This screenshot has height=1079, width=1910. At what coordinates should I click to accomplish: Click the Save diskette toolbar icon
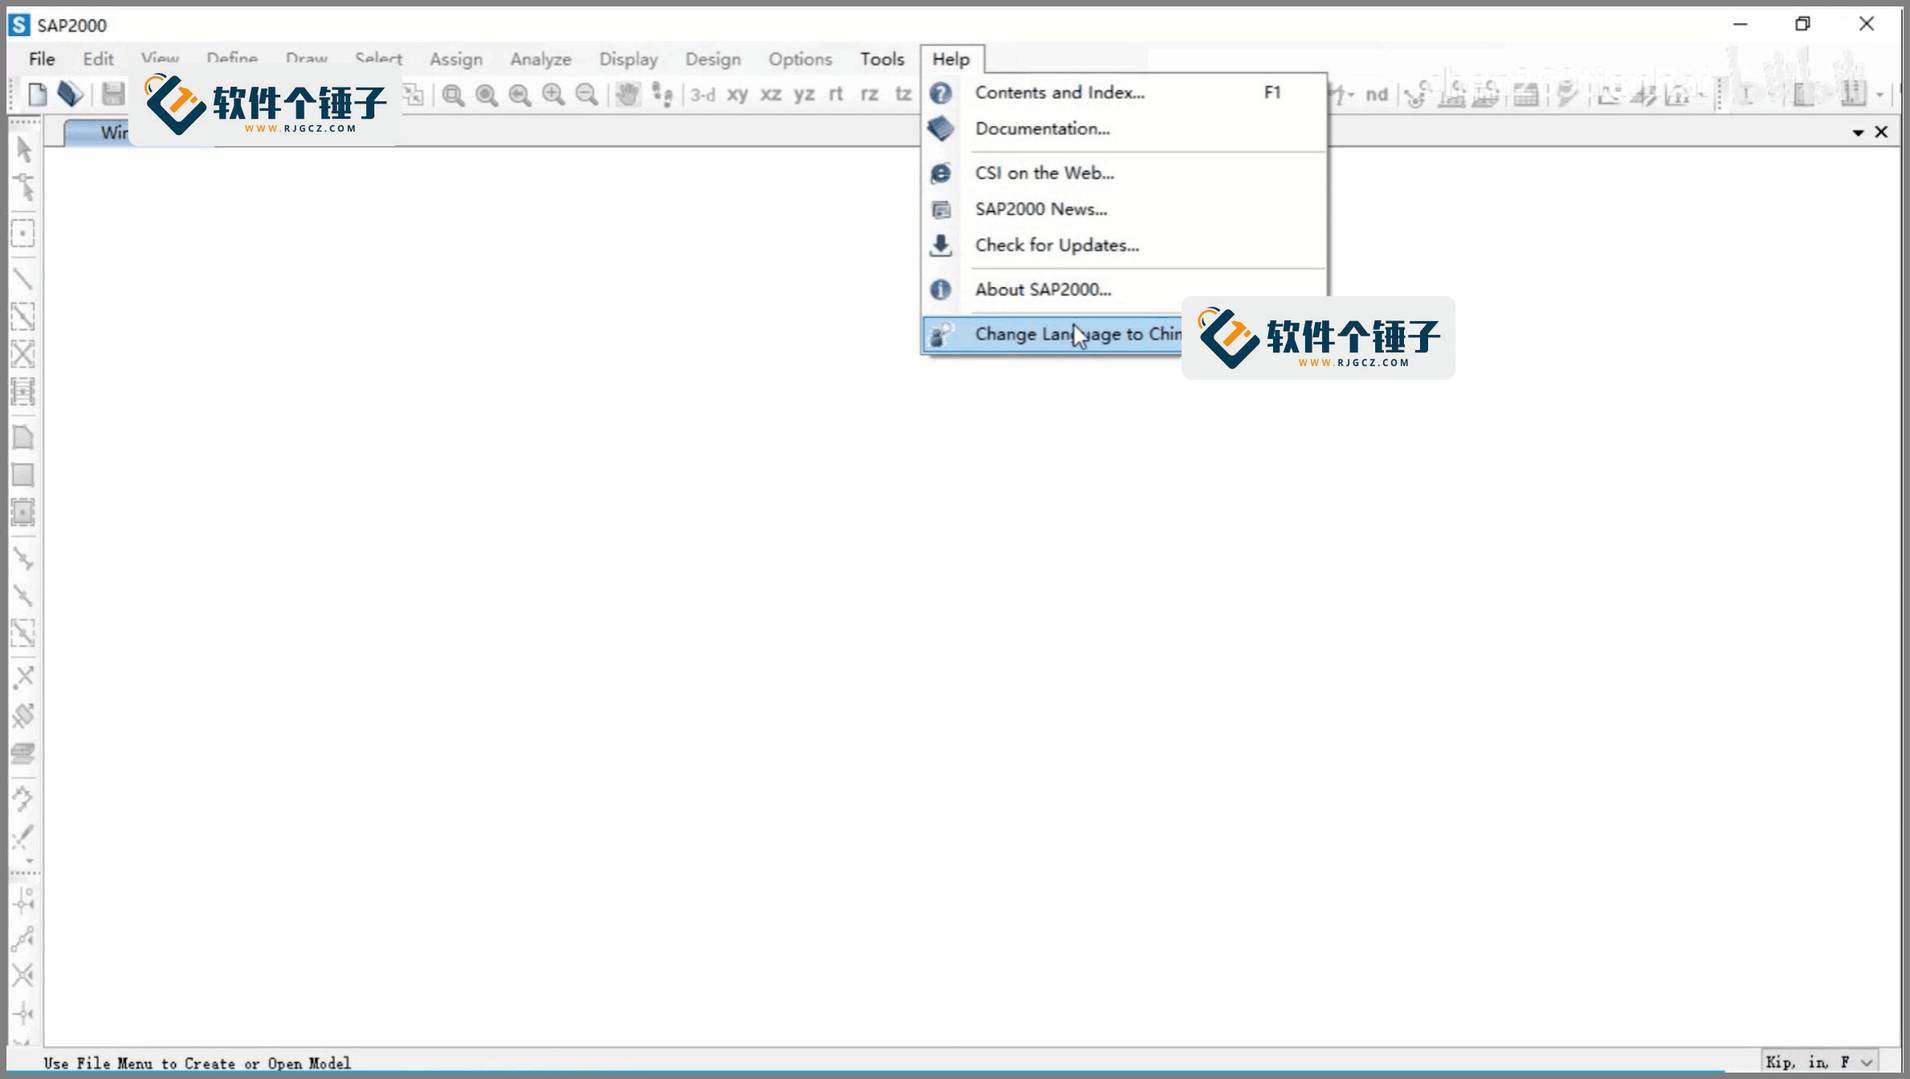click(113, 95)
